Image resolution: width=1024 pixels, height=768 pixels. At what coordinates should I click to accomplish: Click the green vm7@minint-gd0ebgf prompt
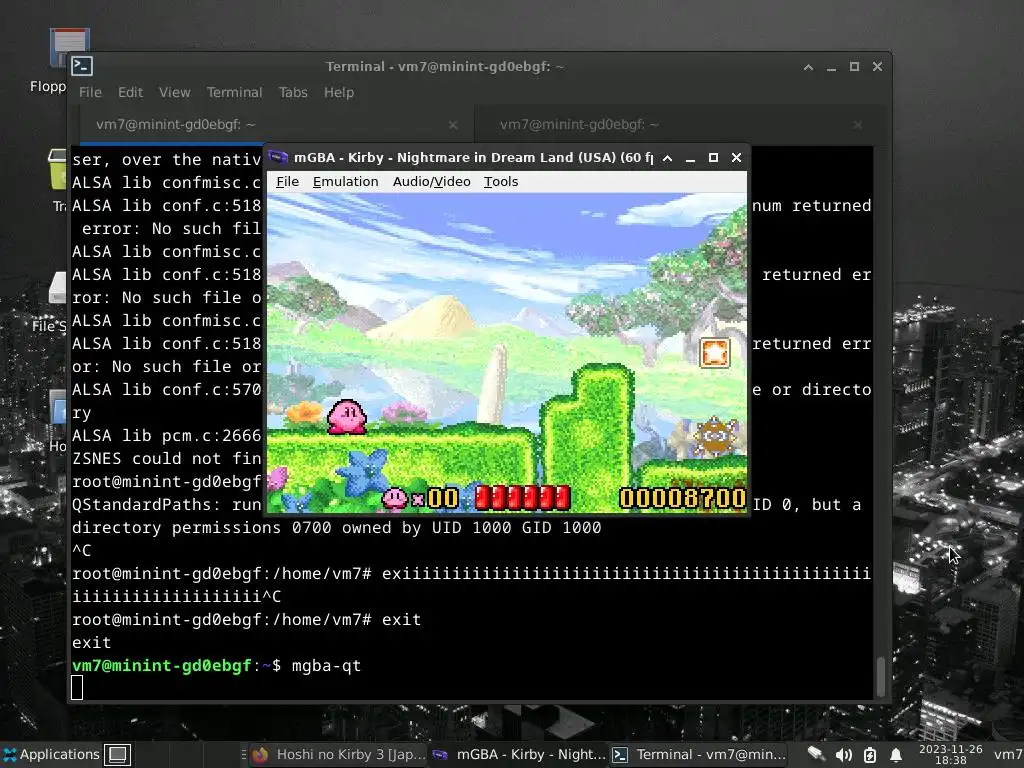161,665
